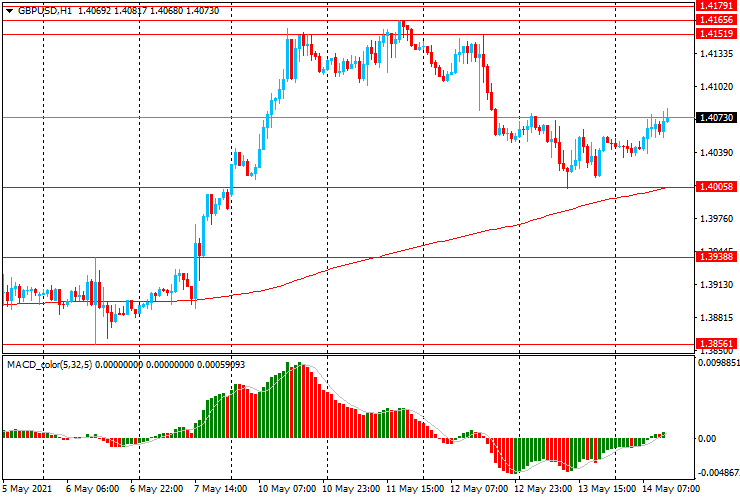Image resolution: width=740 pixels, height=500 pixels.
Task: Click the chart menu triangle beside GBPUSD,H1
Action: click(9, 11)
